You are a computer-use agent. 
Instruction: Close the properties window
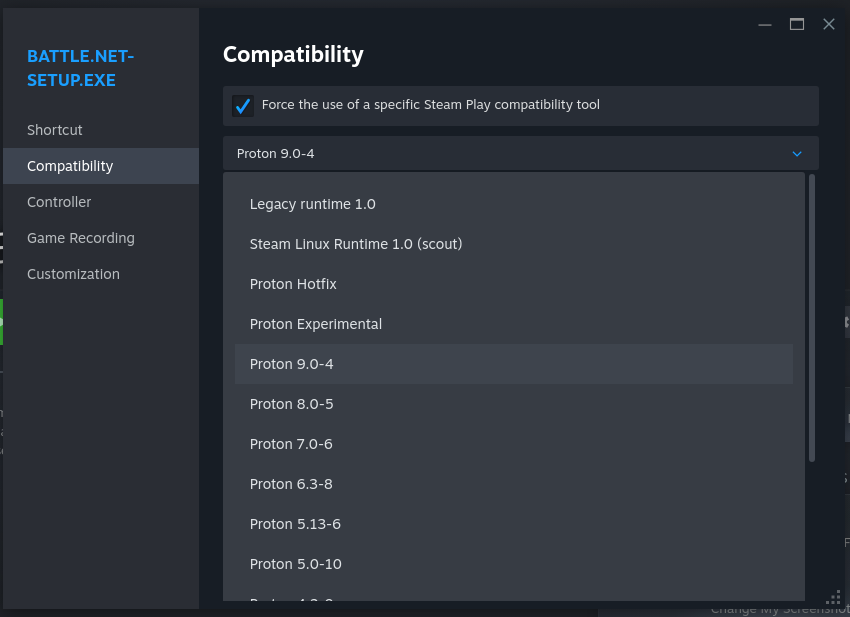point(829,25)
